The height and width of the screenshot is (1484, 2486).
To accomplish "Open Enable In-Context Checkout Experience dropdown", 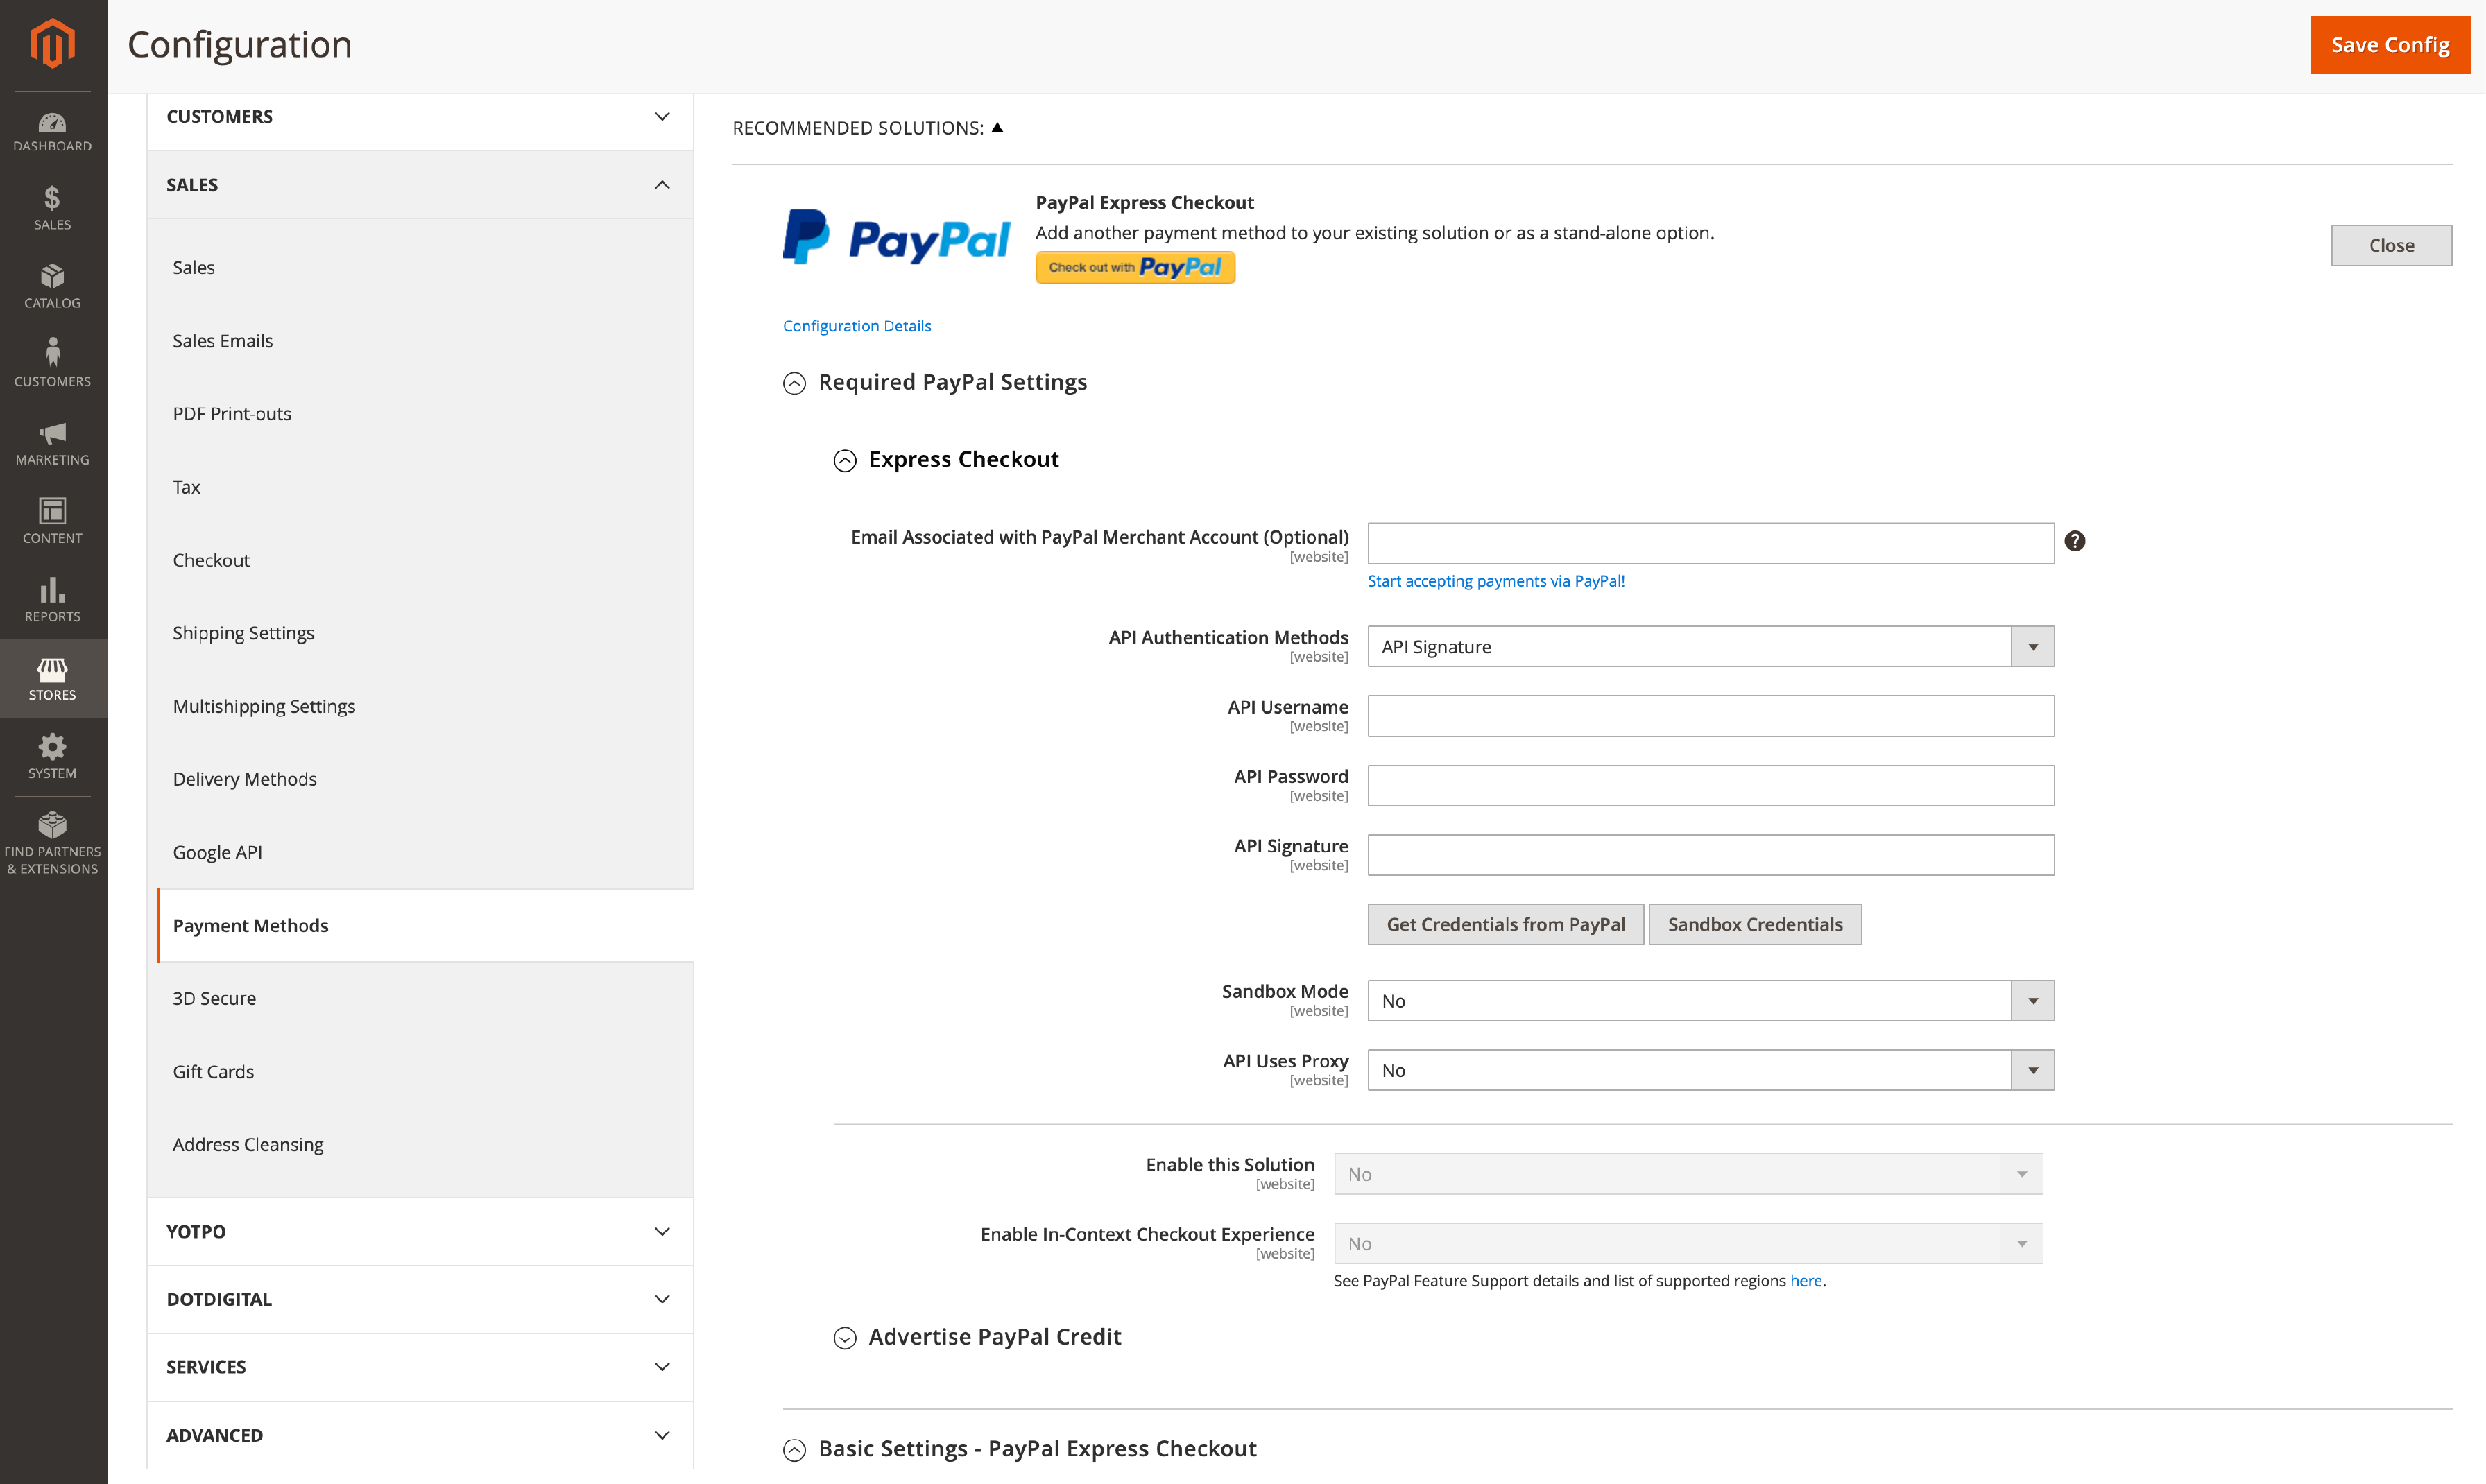I will tap(1688, 1244).
